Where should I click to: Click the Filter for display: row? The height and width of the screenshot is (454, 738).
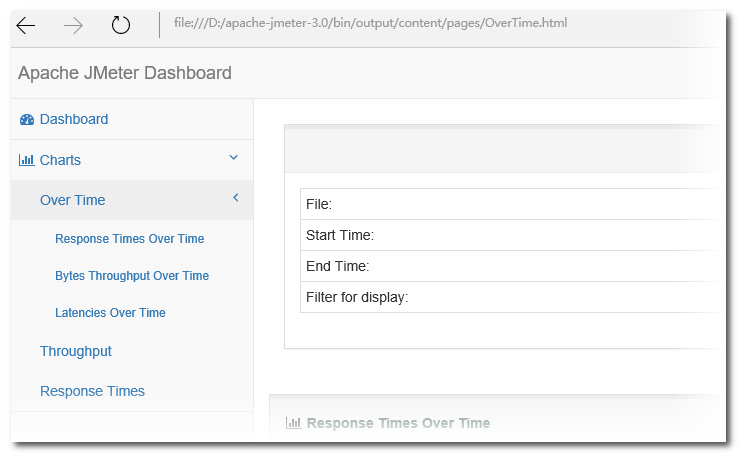coord(511,297)
